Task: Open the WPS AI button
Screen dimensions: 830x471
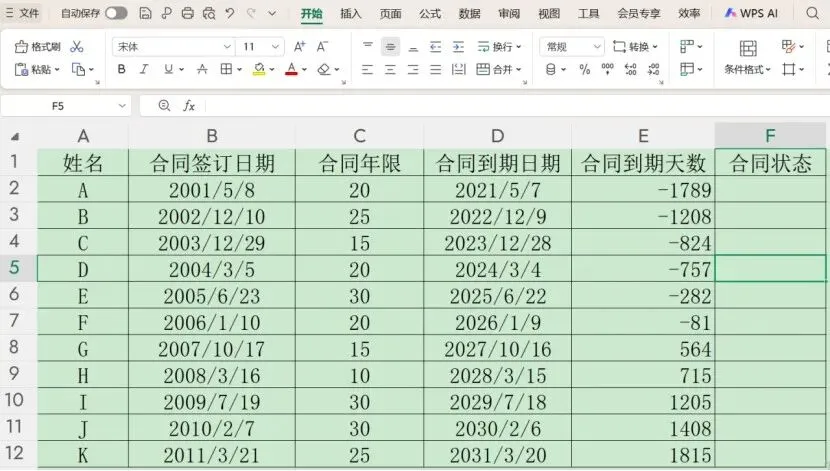Action: click(x=752, y=13)
